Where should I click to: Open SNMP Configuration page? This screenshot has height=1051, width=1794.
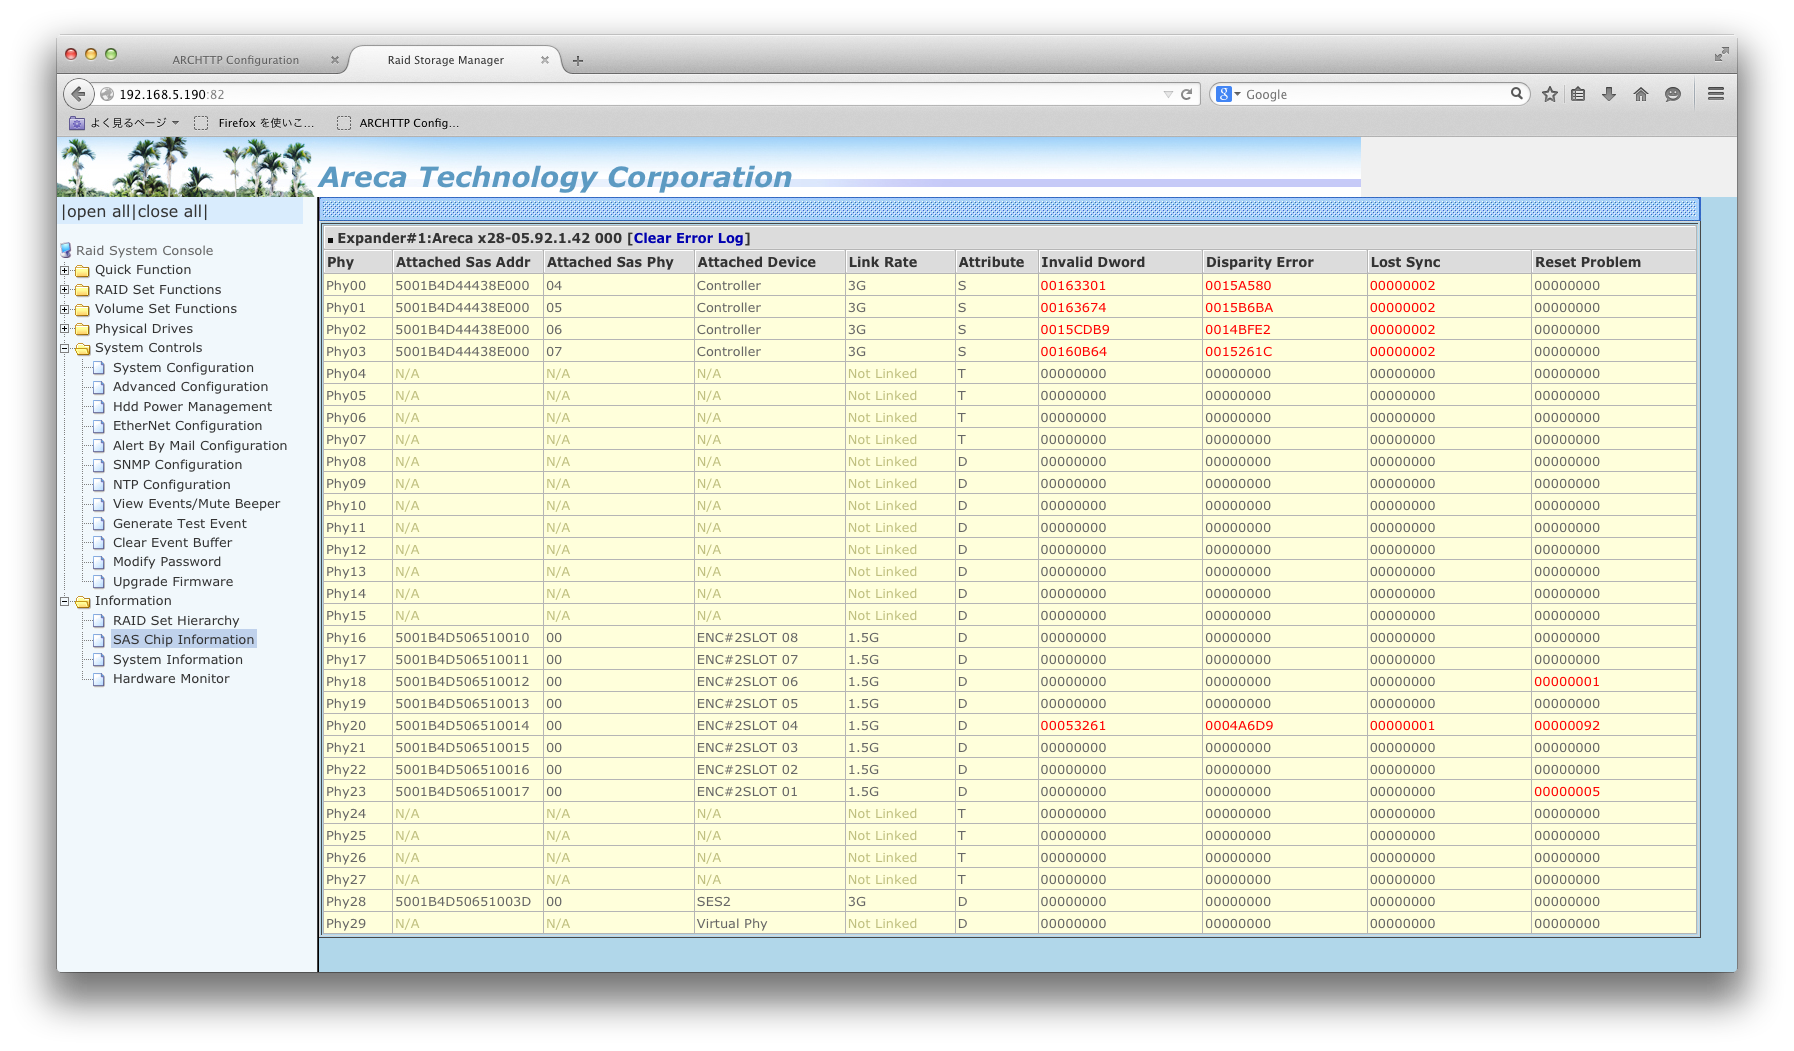click(177, 465)
